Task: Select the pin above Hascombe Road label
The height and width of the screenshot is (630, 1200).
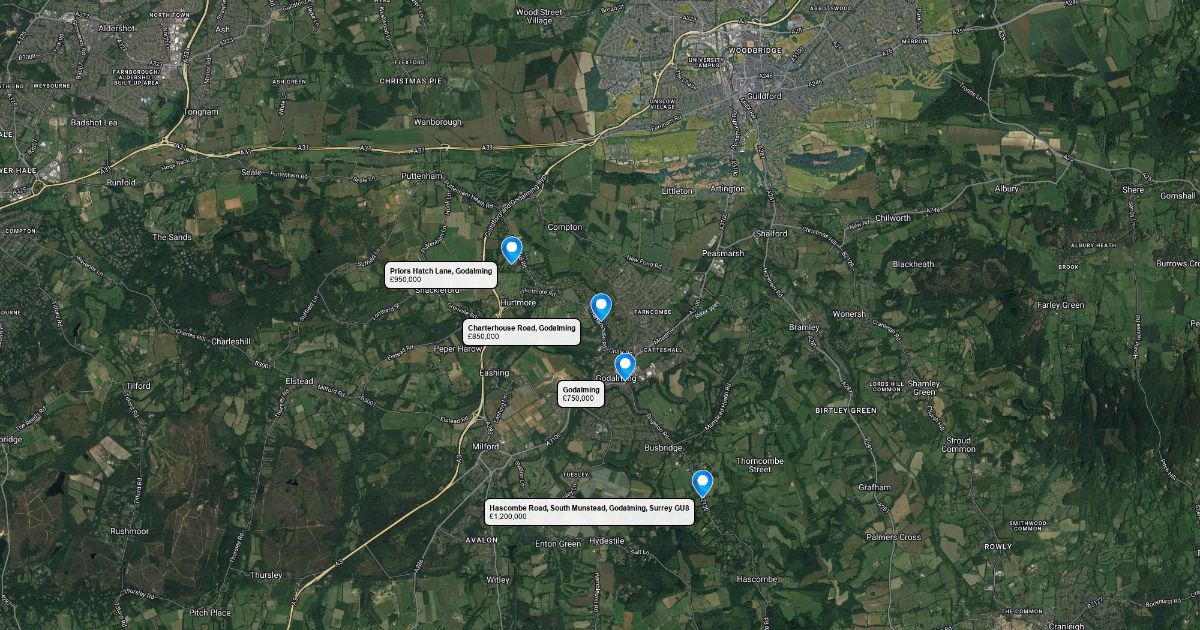Action: coord(702,484)
